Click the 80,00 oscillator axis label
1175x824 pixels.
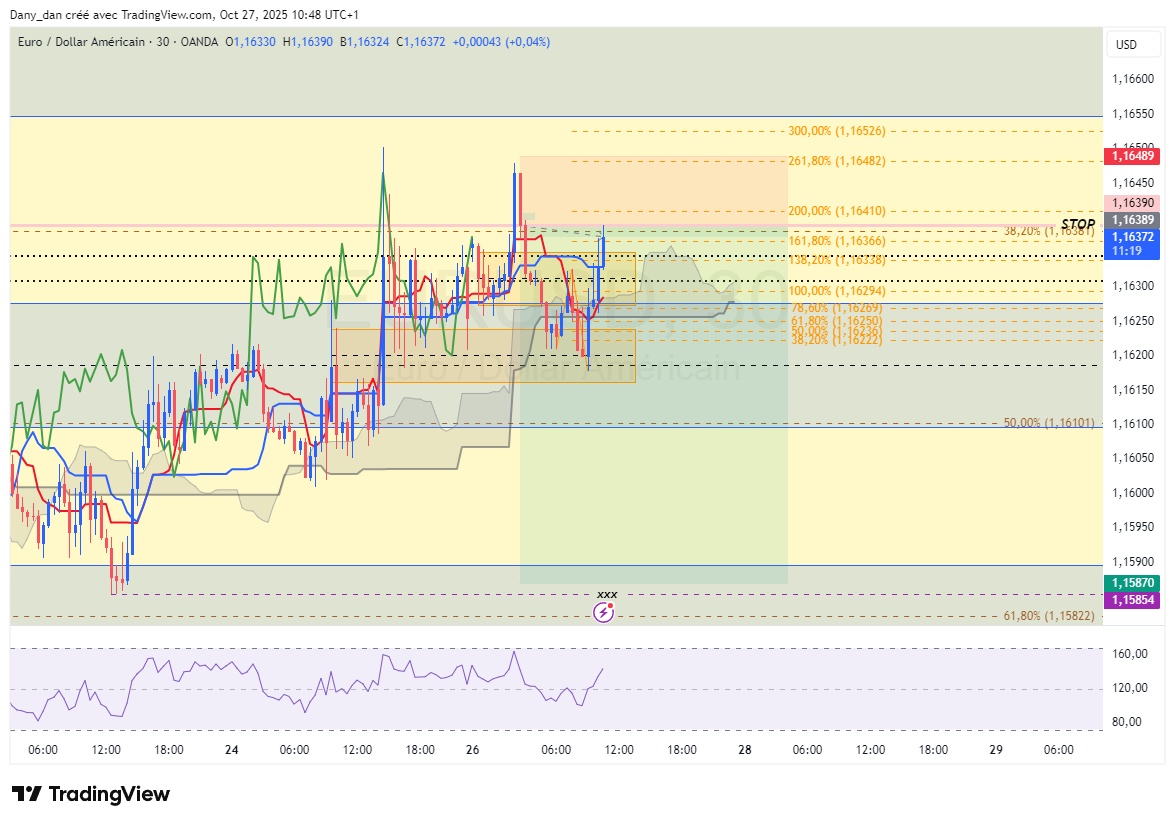1127,722
